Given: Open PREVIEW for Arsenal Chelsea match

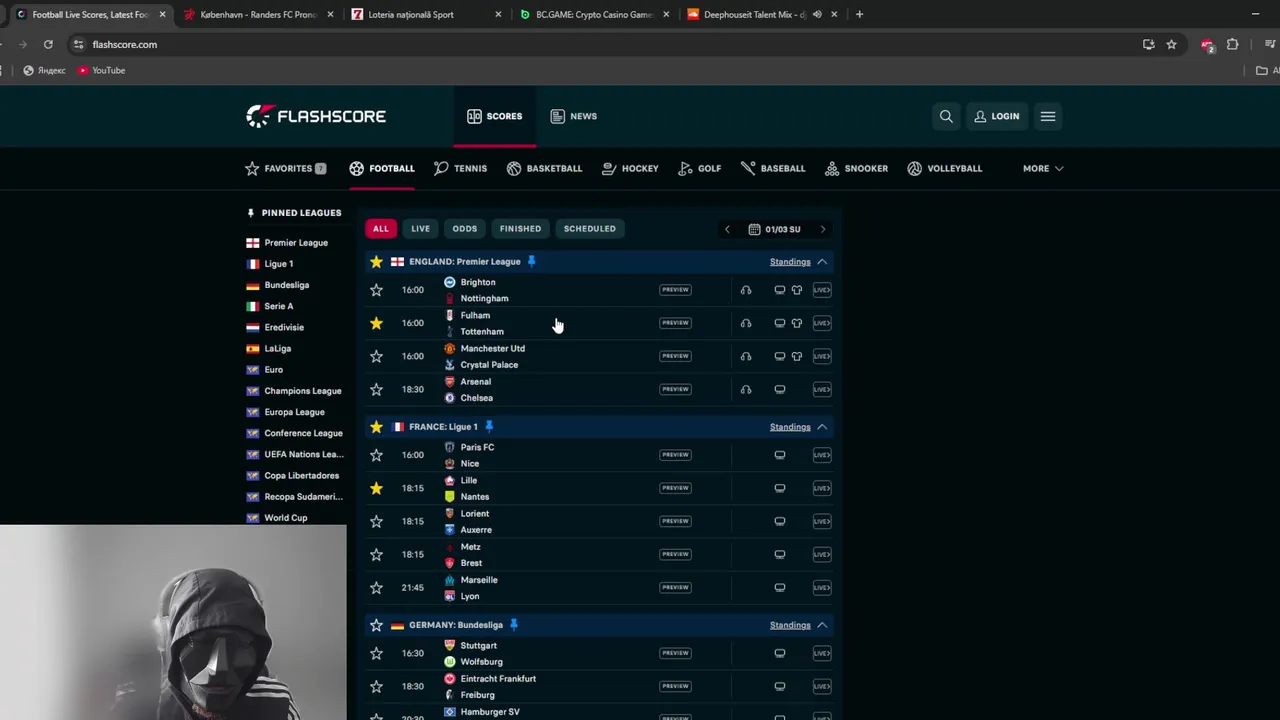Looking at the screenshot, I should pos(675,389).
